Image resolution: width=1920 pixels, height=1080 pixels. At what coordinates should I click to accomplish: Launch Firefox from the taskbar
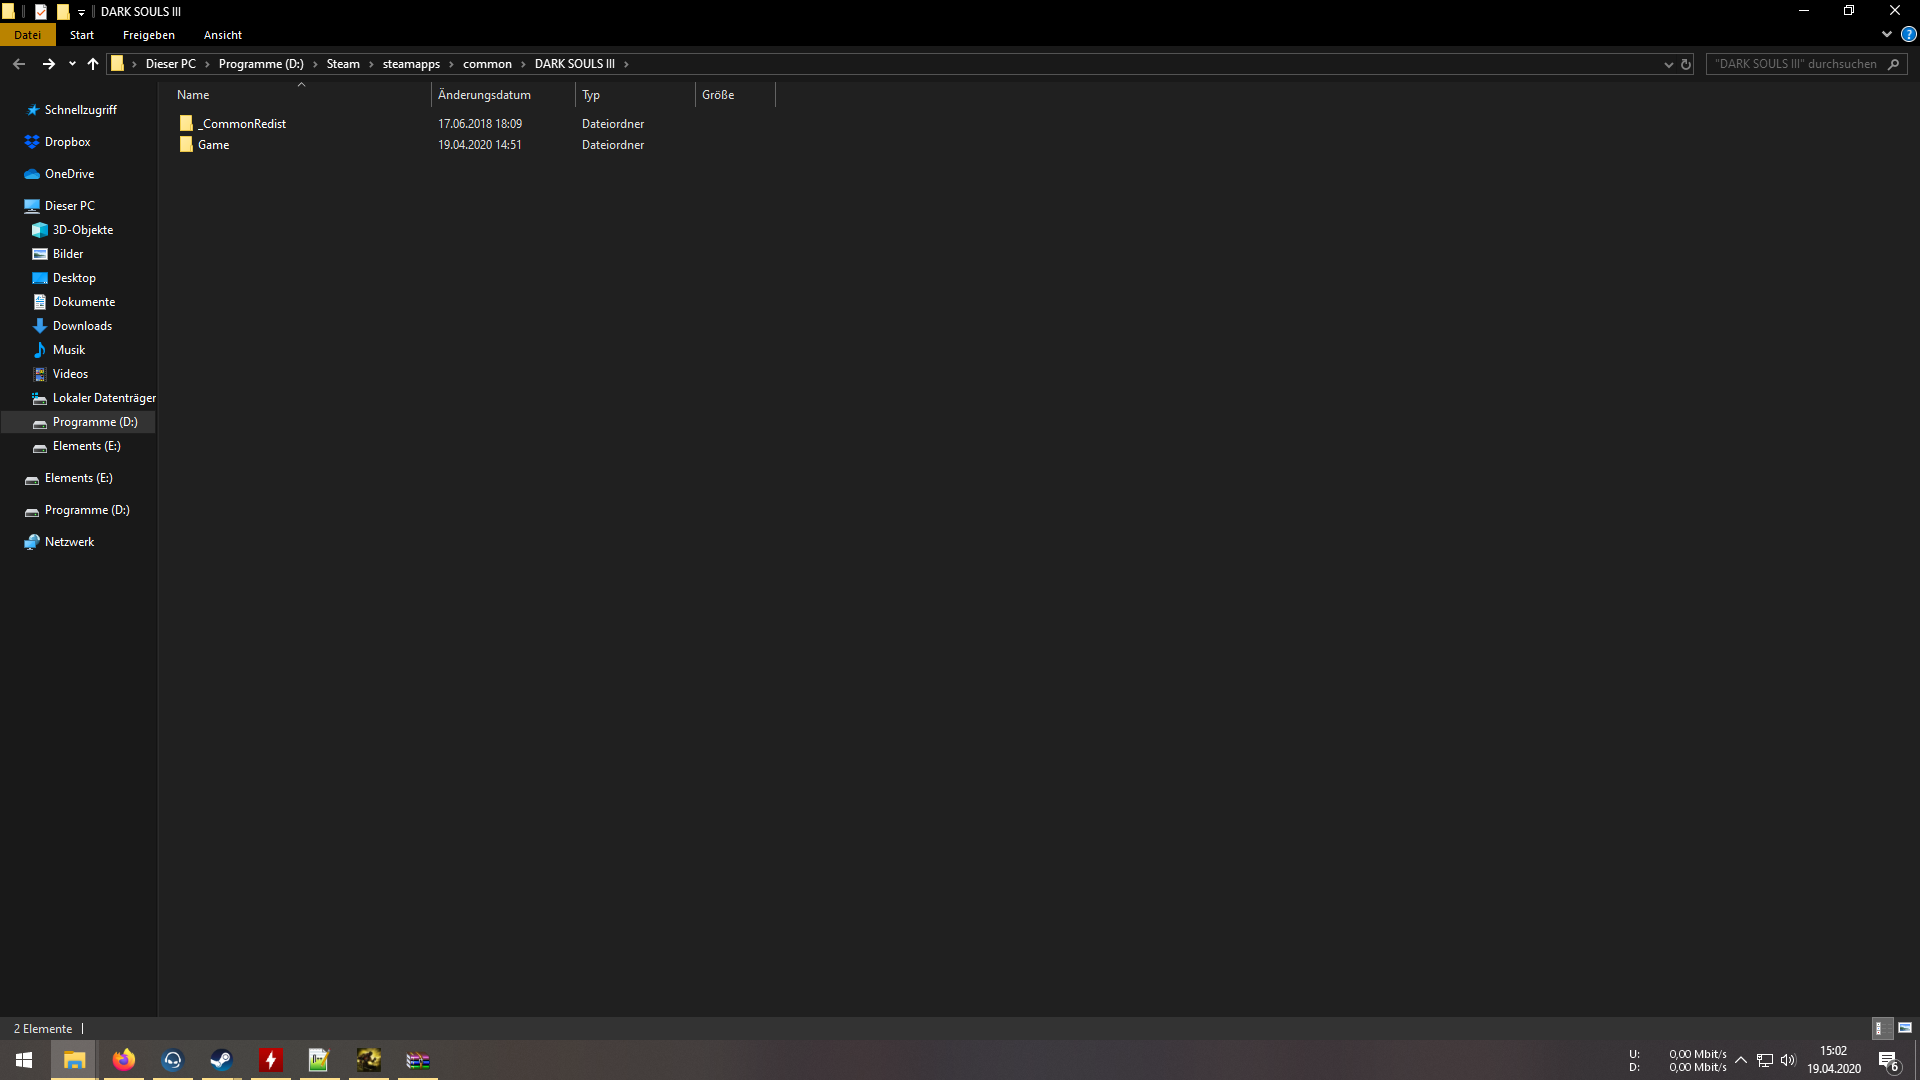pos(124,1060)
